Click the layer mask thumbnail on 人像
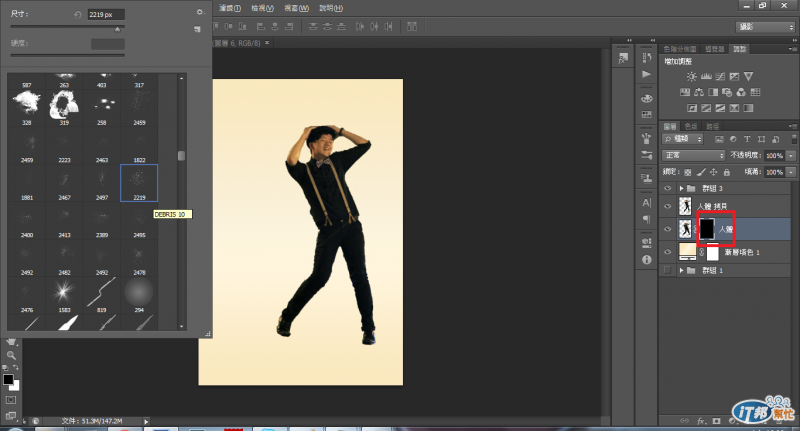Viewport: 800px width, 431px height. pyautogui.click(x=706, y=229)
